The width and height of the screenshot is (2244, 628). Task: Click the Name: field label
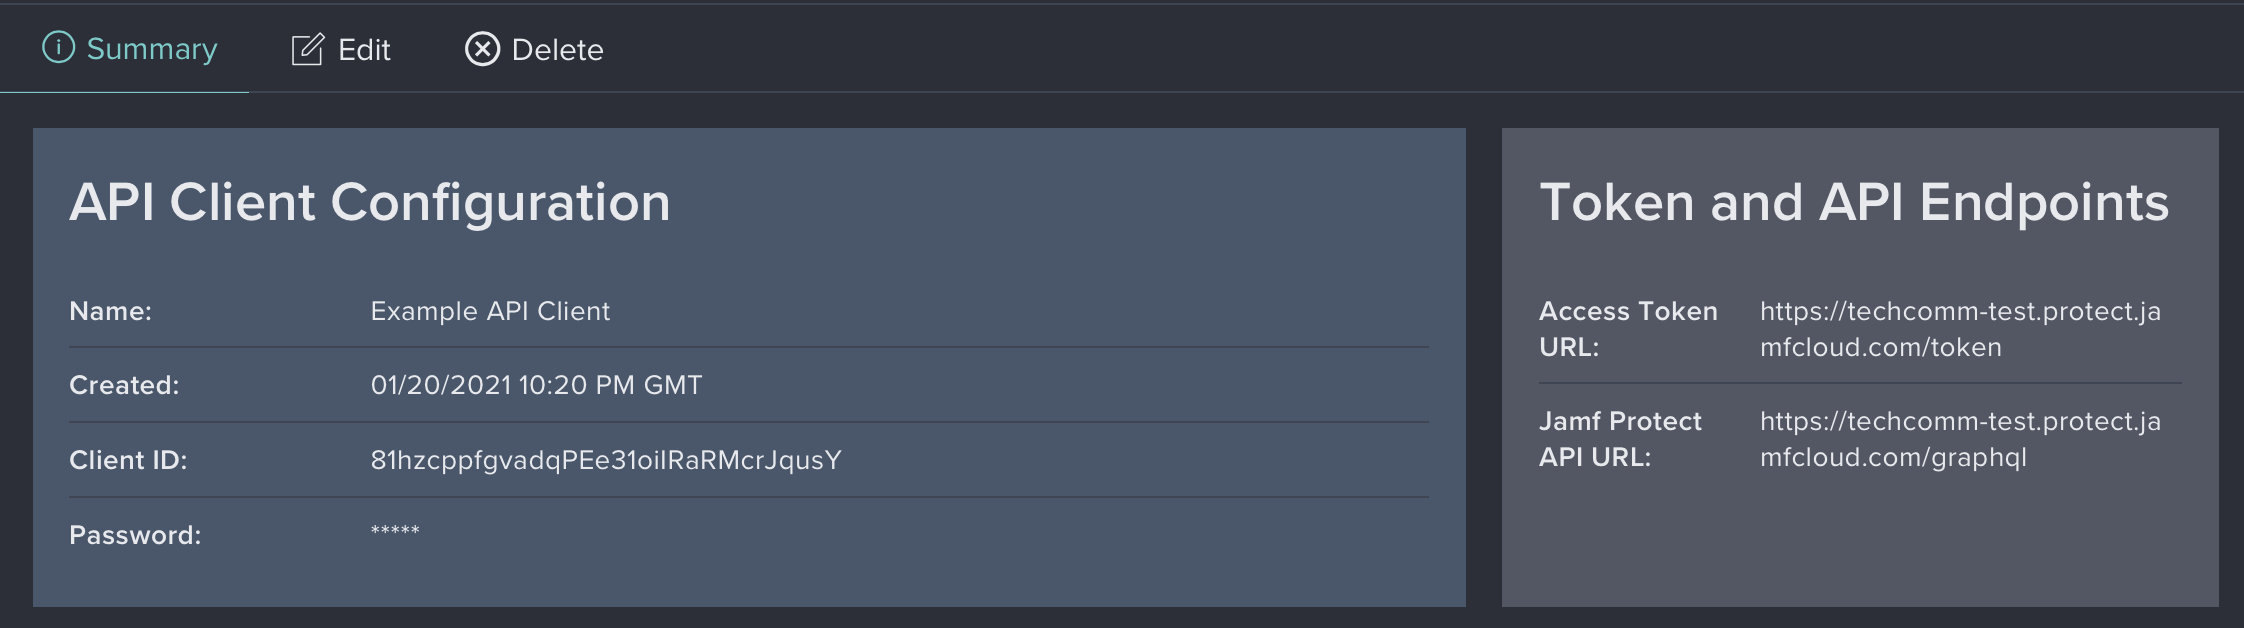110,311
